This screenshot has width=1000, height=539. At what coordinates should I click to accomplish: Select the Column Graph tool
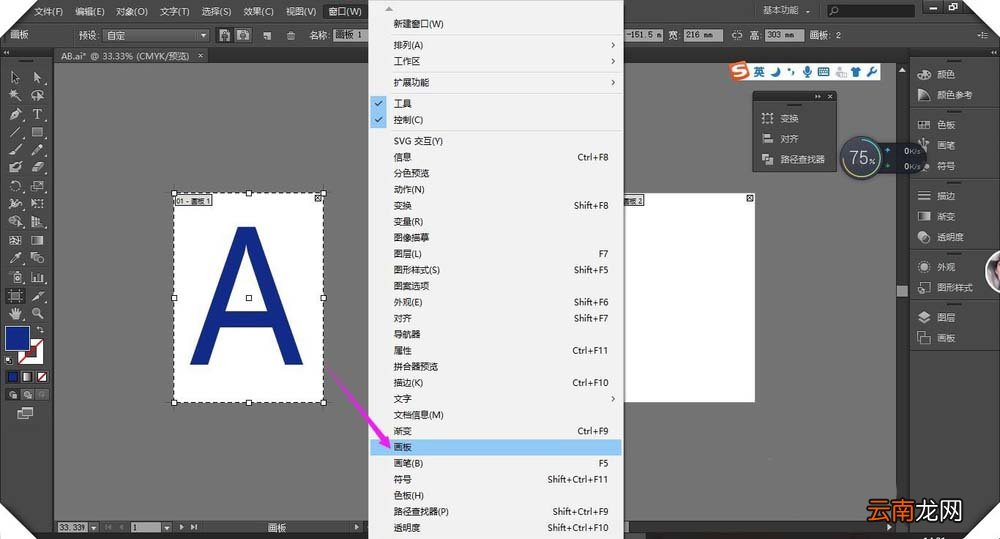(x=38, y=277)
